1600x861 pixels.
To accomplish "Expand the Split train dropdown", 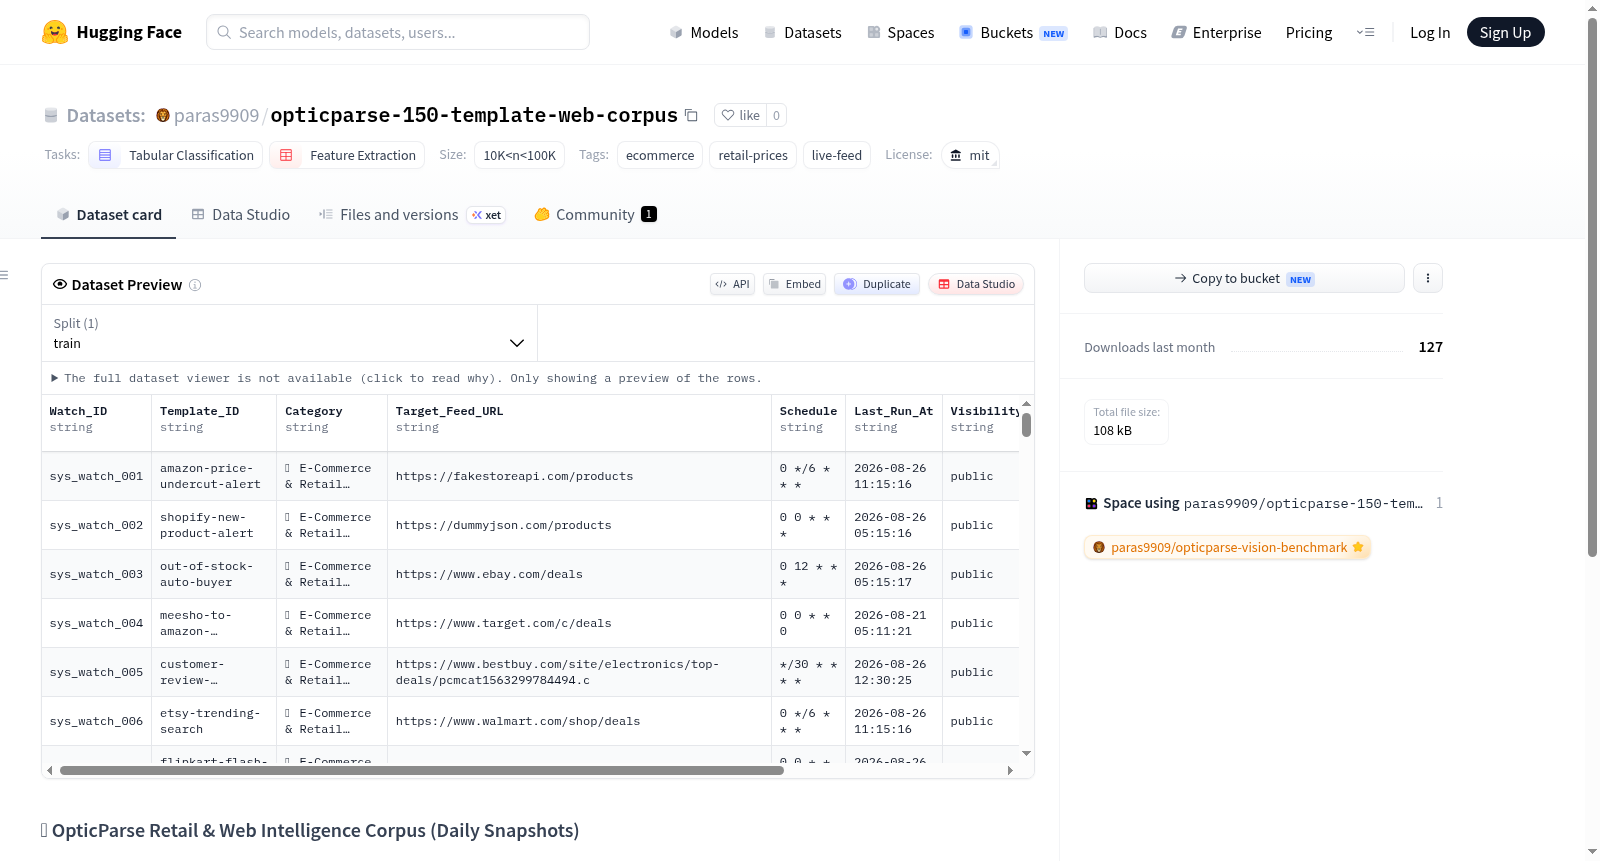I will 289,333.
